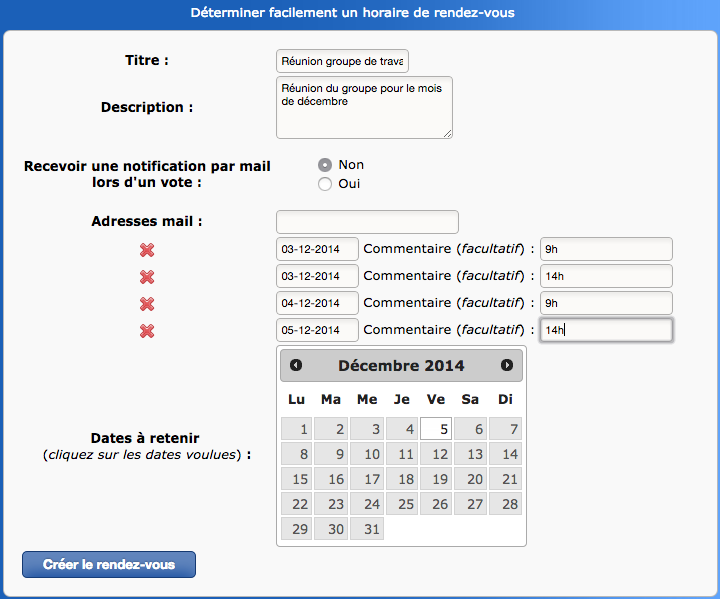This screenshot has height=599, width=720.
Task: Delete the 03-12-2014 14h date row
Action: [147, 277]
